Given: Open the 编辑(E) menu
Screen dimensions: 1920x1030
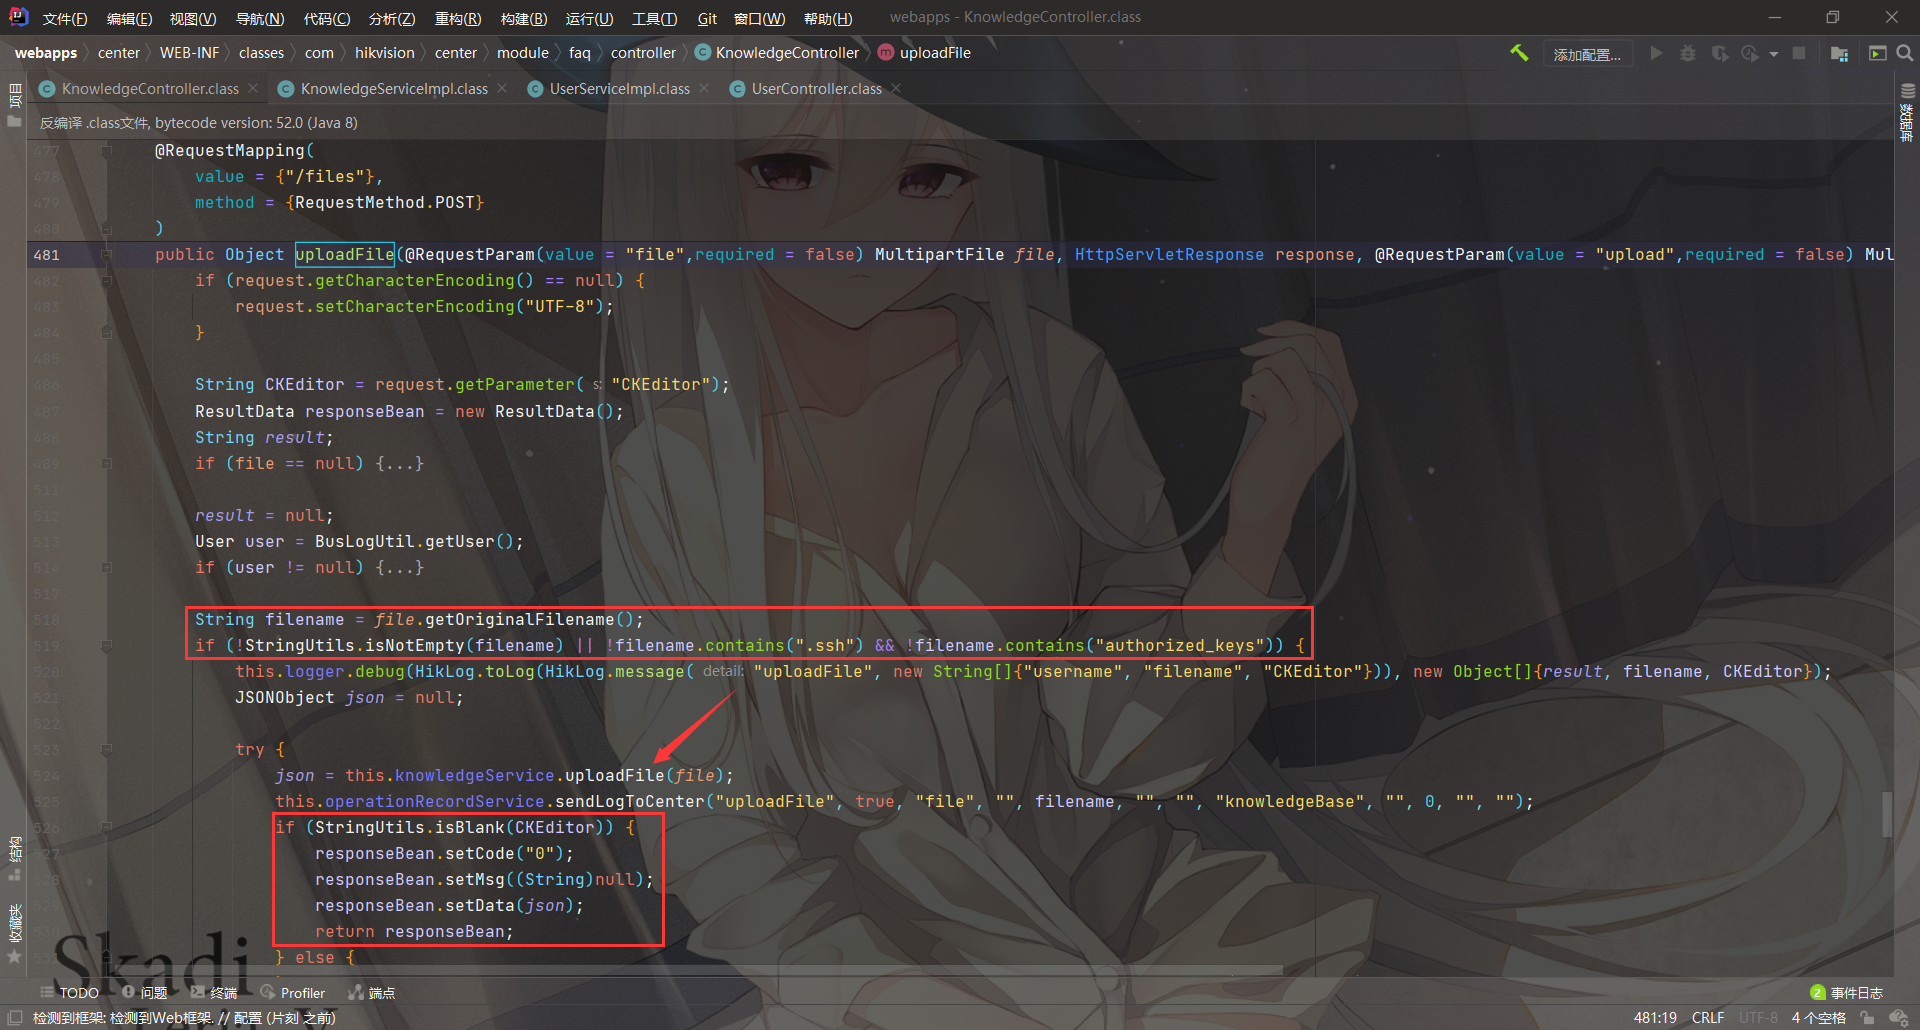Looking at the screenshot, I should pos(129,19).
